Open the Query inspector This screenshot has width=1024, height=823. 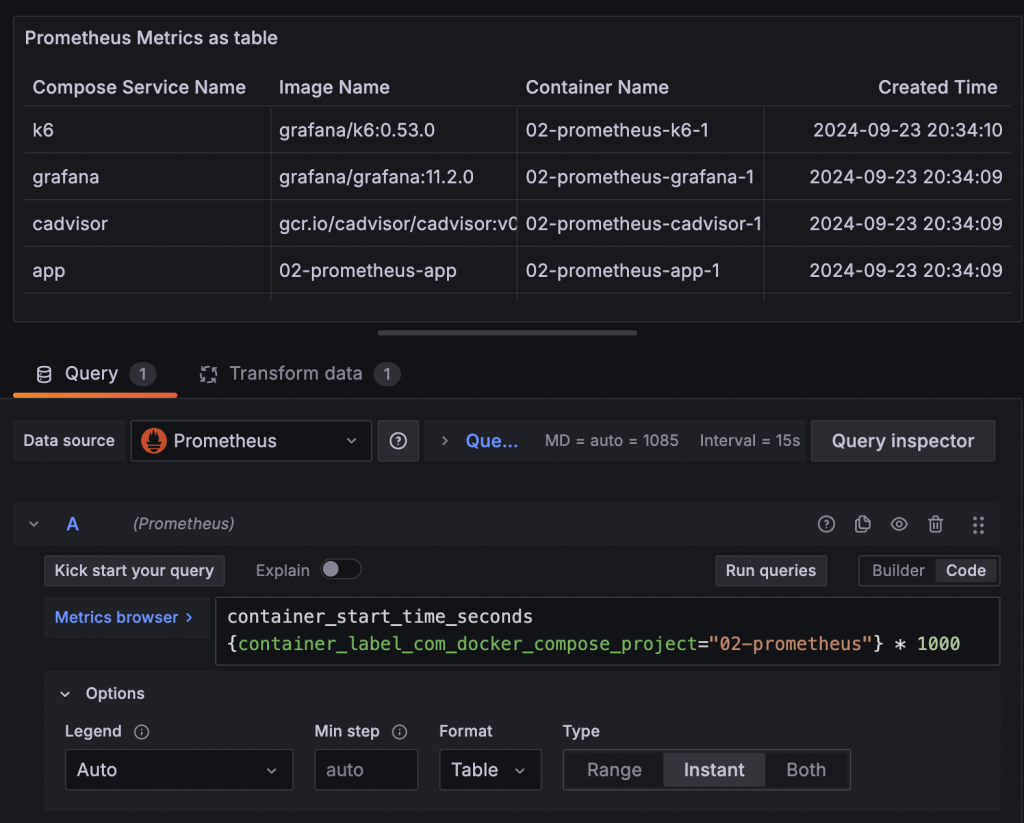pyautogui.click(x=902, y=441)
